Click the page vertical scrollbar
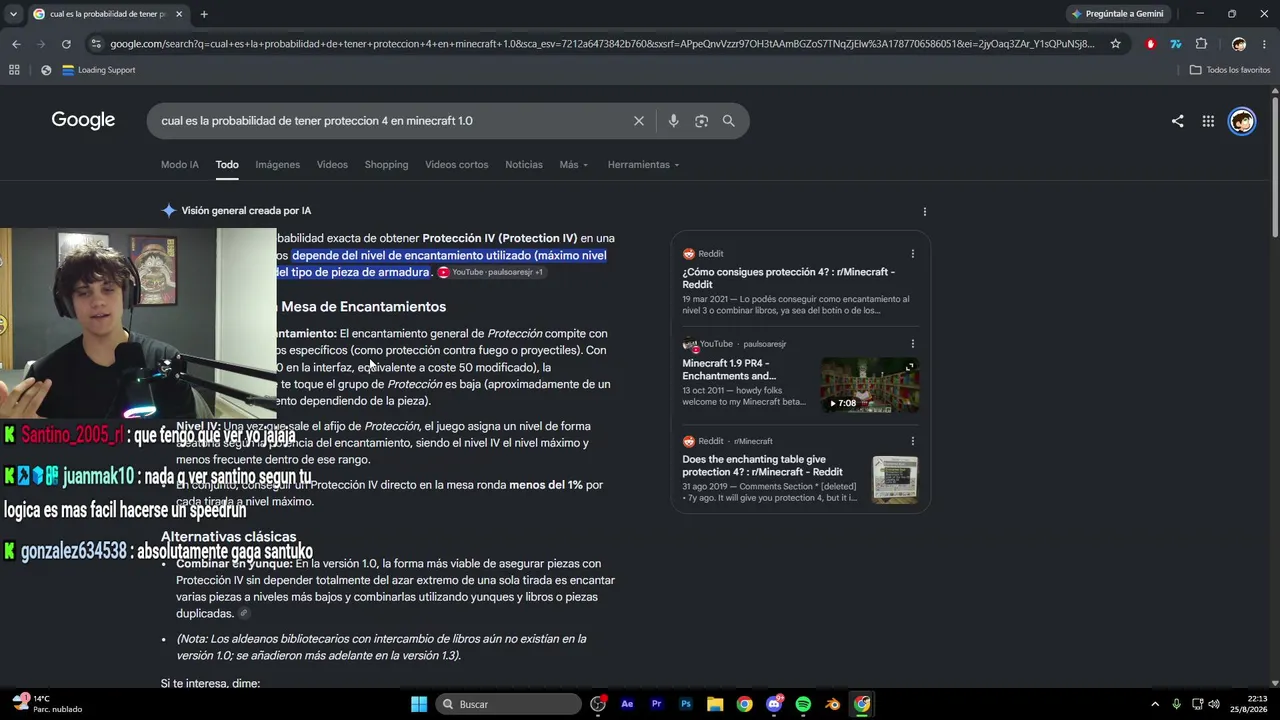 (x=1275, y=165)
